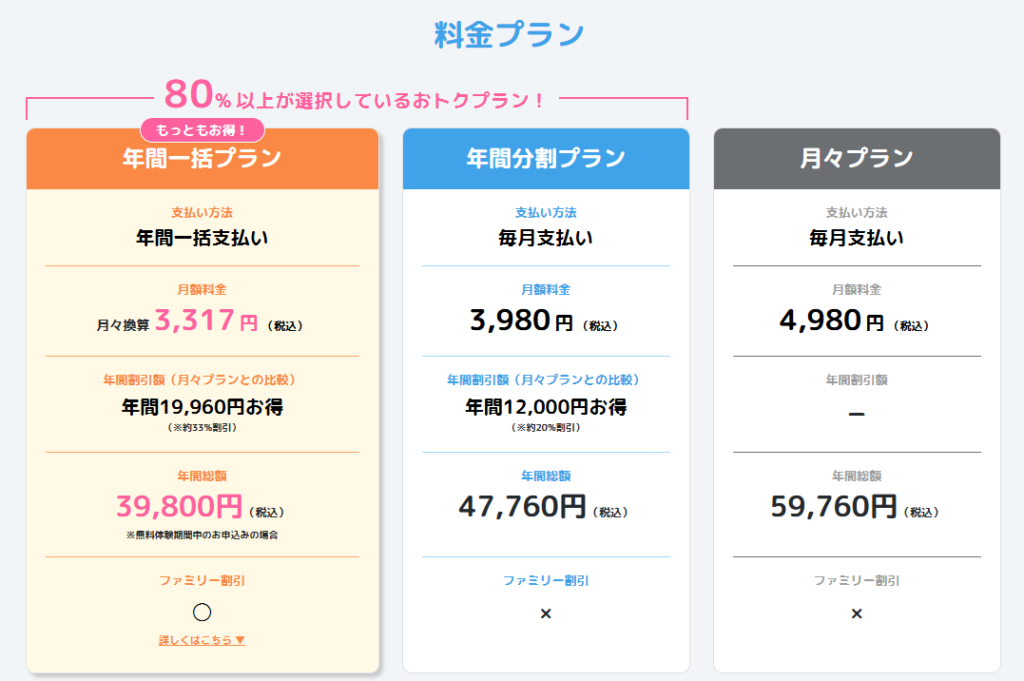This screenshot has width=1024, height=681.
Task: Click the 年間12,000円お得 discount text
Action: pyautogui.click(x=546, y=407)
